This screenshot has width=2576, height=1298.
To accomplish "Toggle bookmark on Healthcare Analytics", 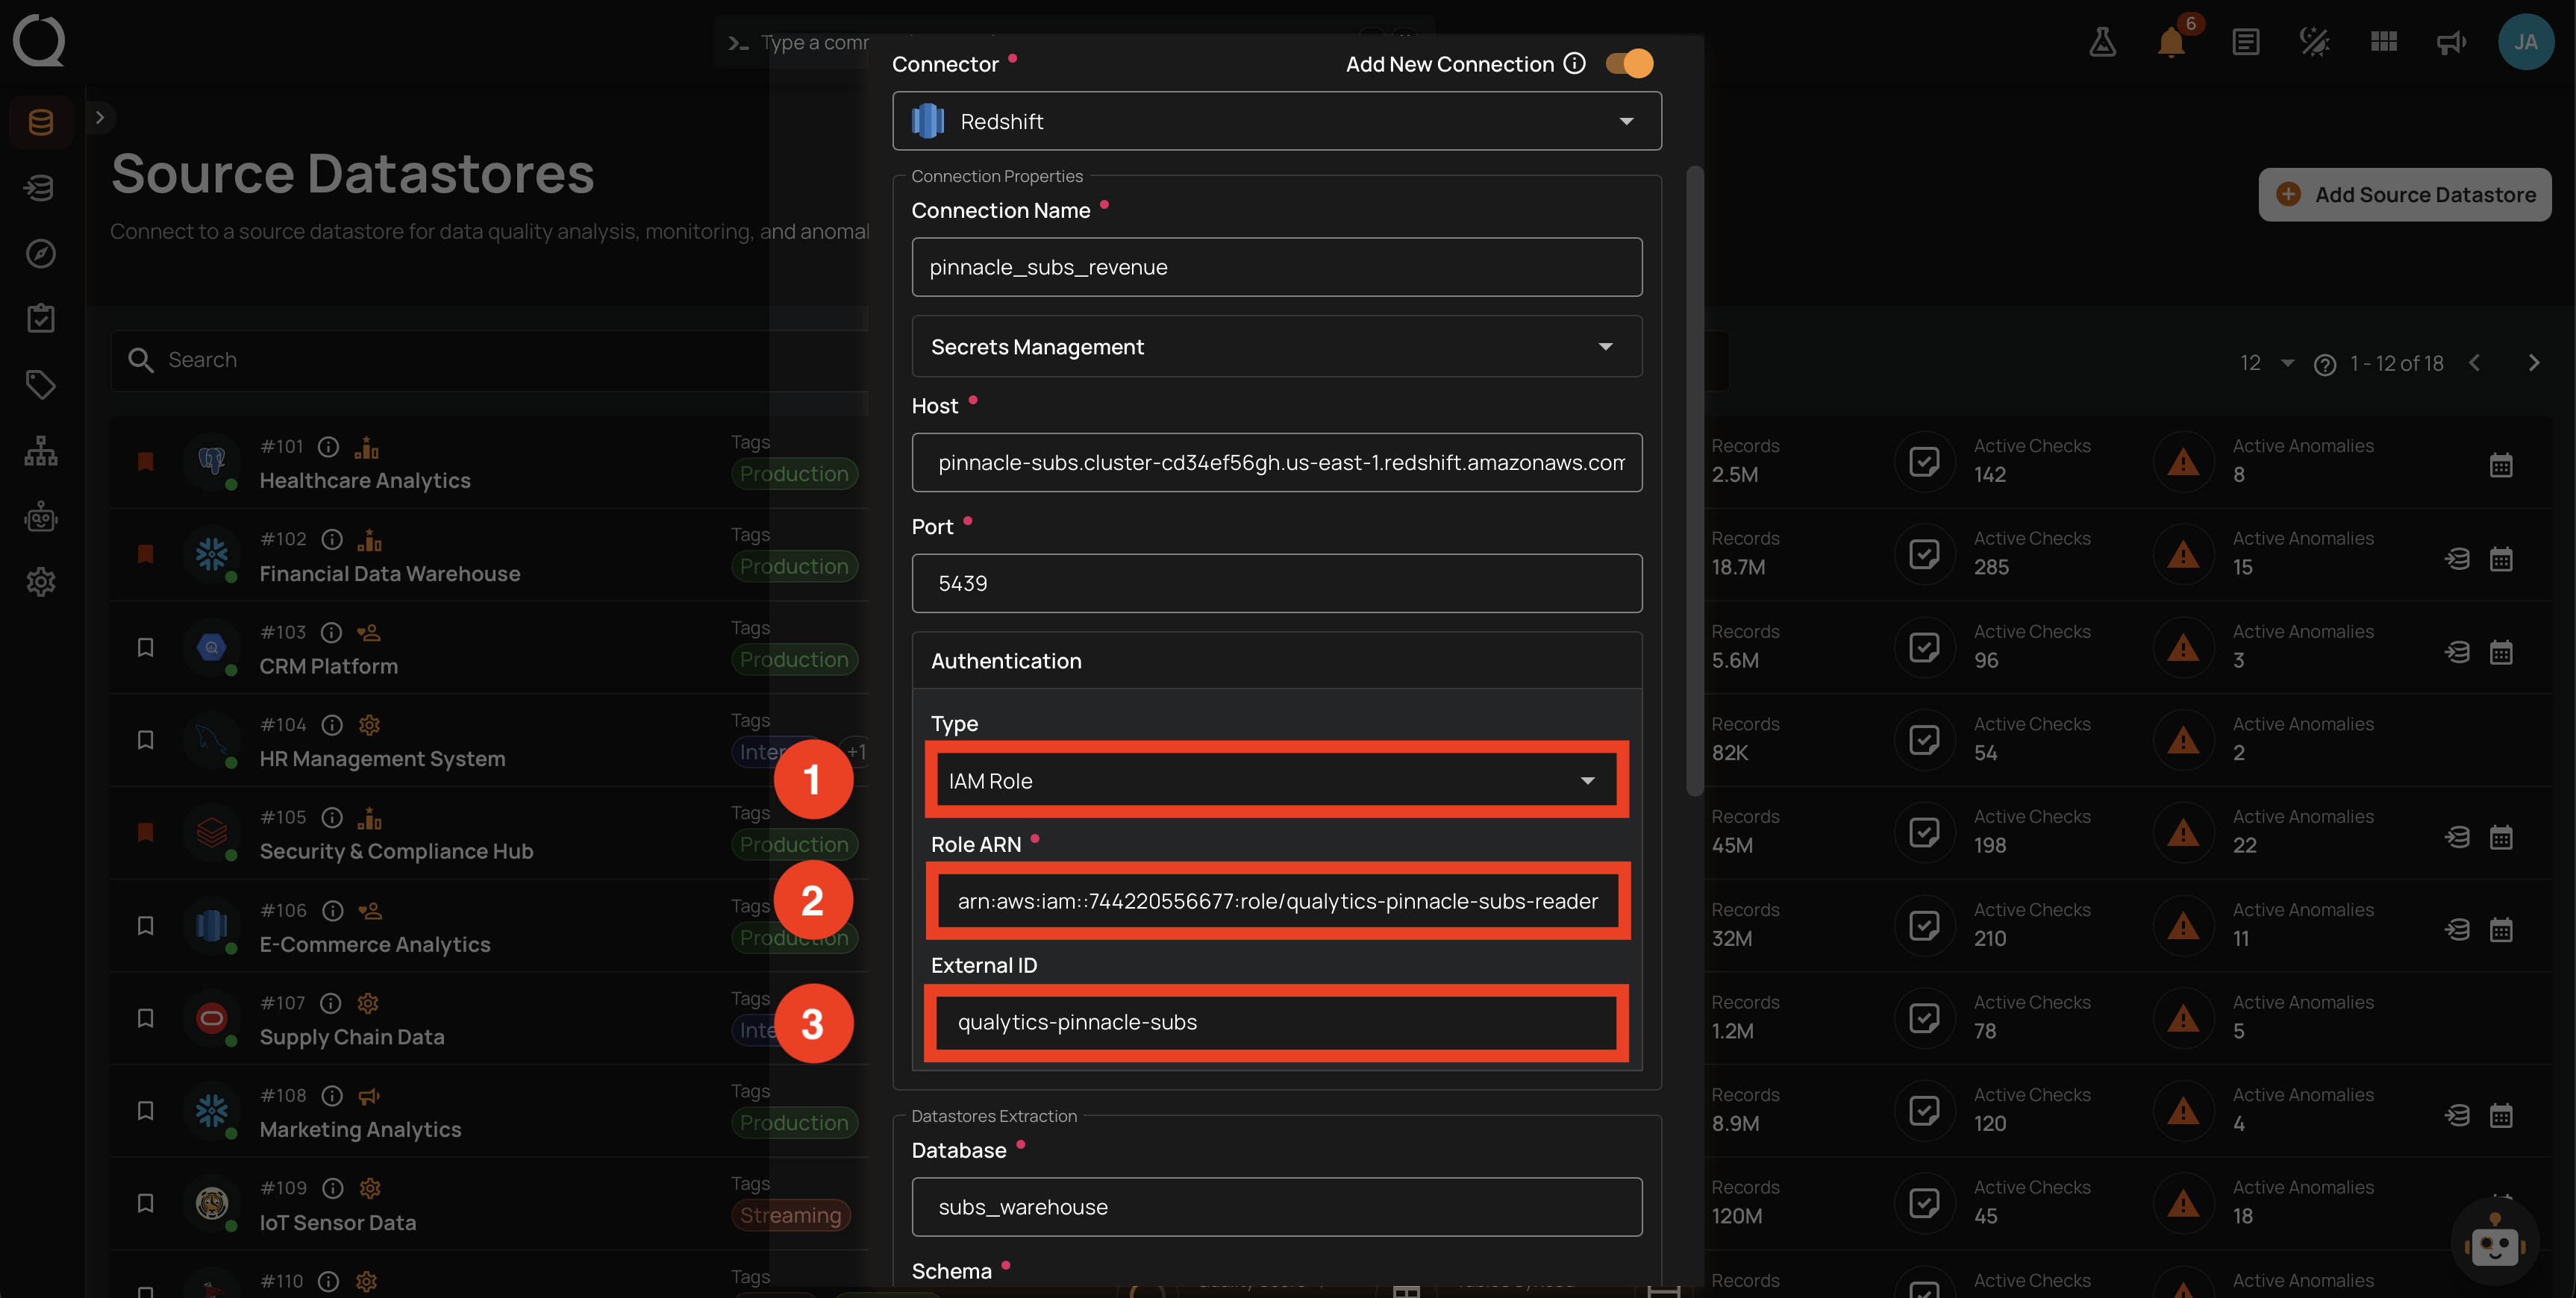I will tap(145, 461).
